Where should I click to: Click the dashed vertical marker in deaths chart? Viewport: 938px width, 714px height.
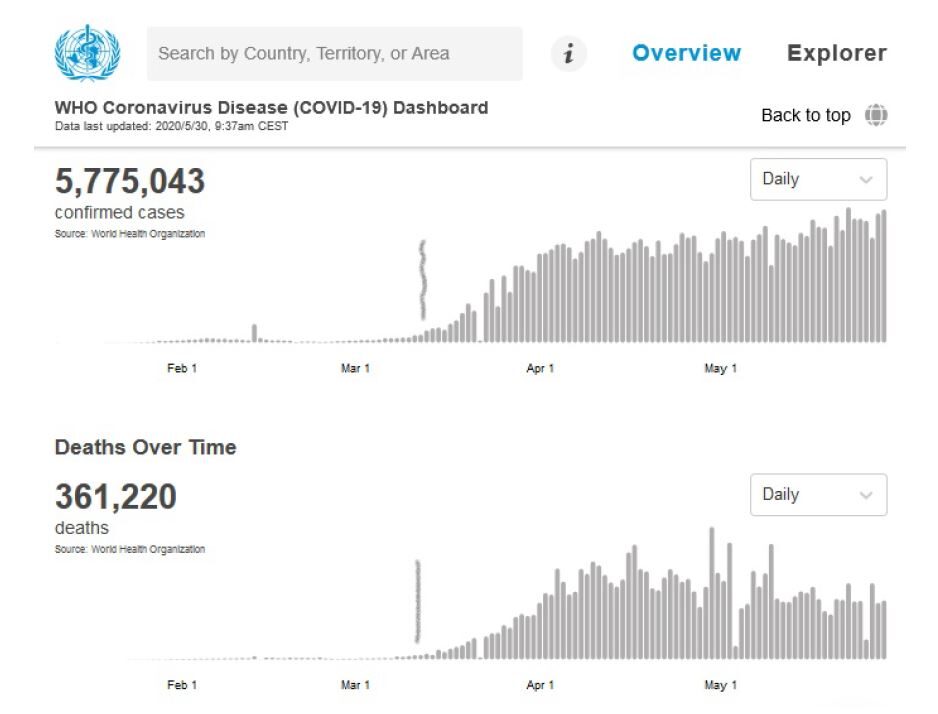(x=418, y=601)
